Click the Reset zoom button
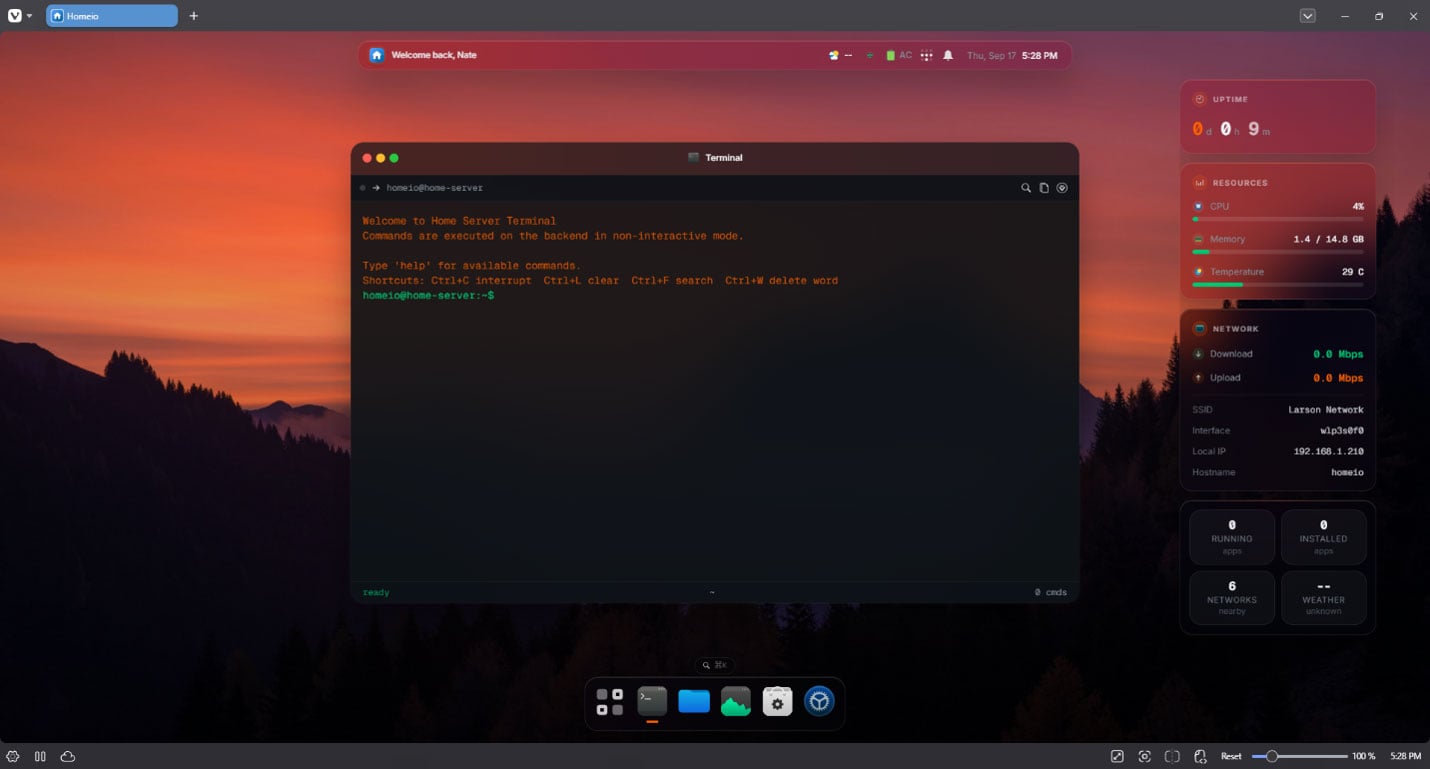 click(x=1231, y=757)
